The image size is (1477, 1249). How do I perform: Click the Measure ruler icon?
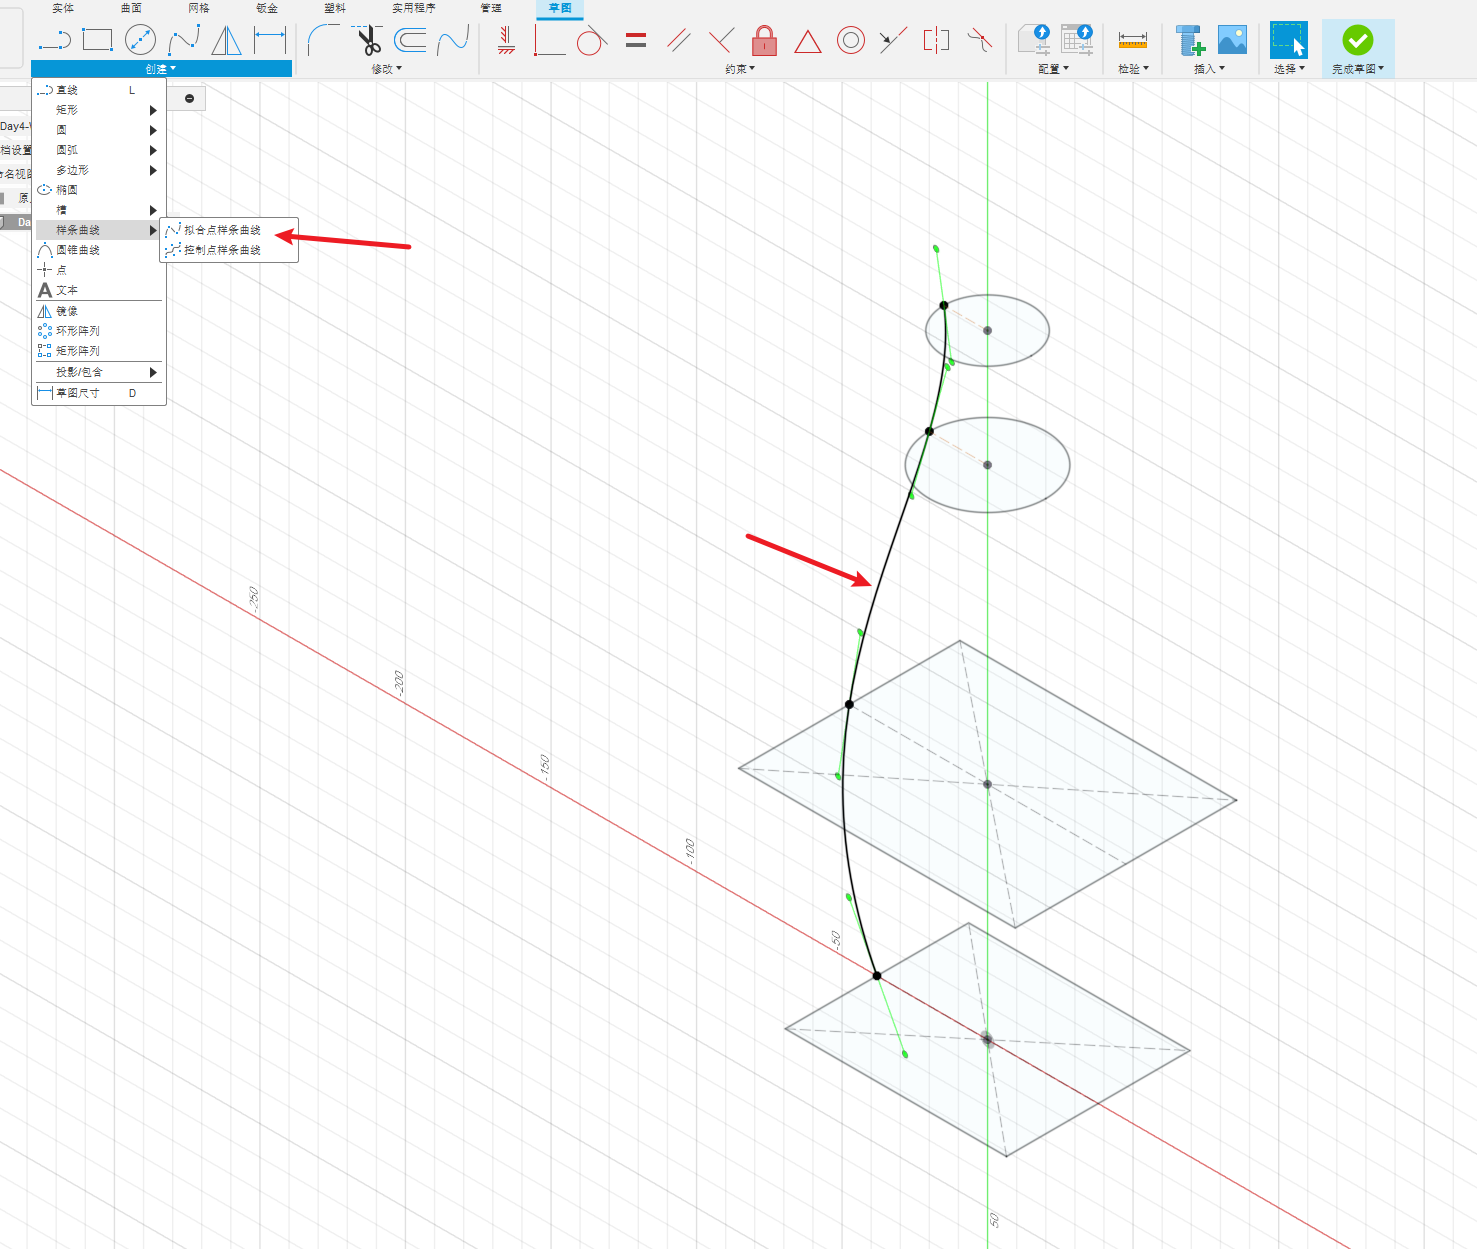(x=1132, y=41)
